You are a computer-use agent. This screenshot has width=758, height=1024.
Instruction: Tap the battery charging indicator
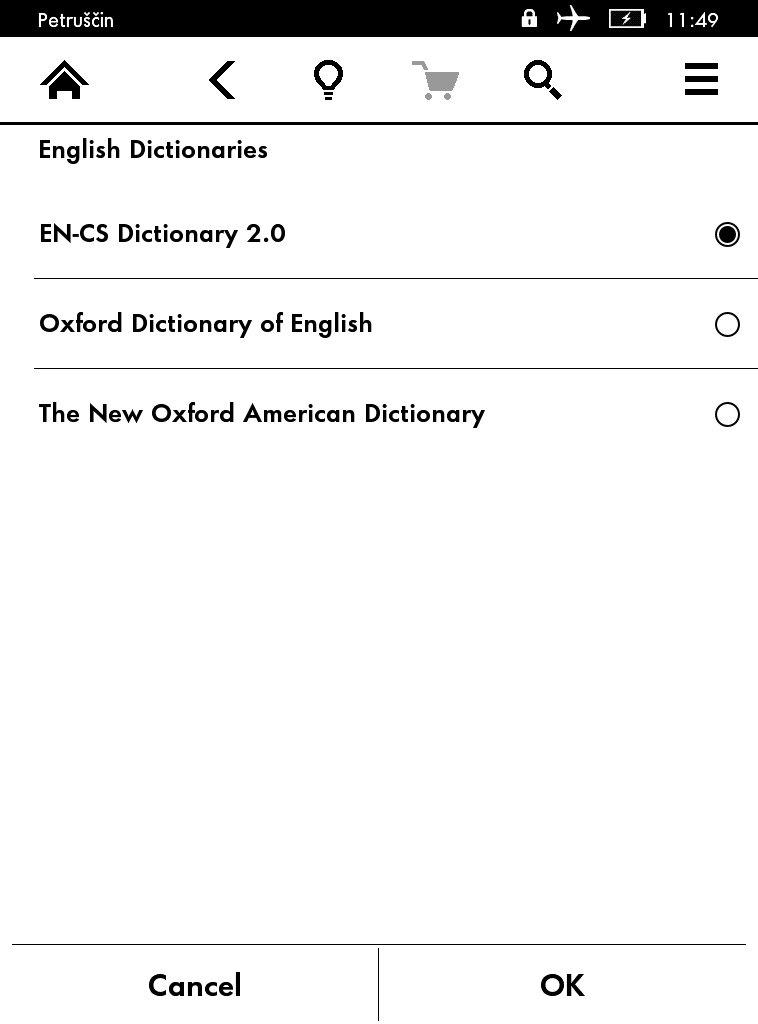coord(627,19)
